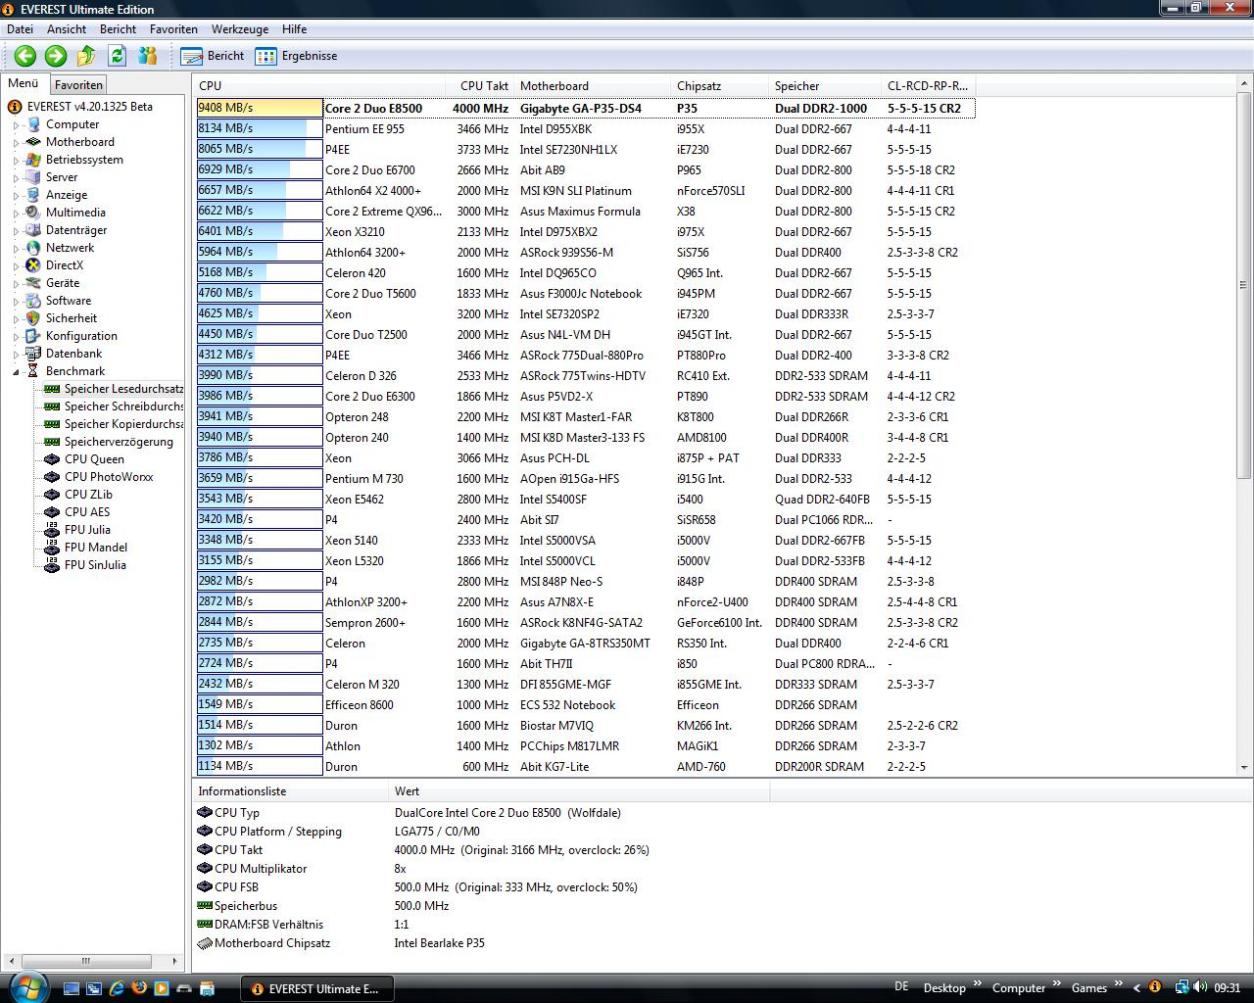Select the Geräte icon in the tree

tap(34, 283)
